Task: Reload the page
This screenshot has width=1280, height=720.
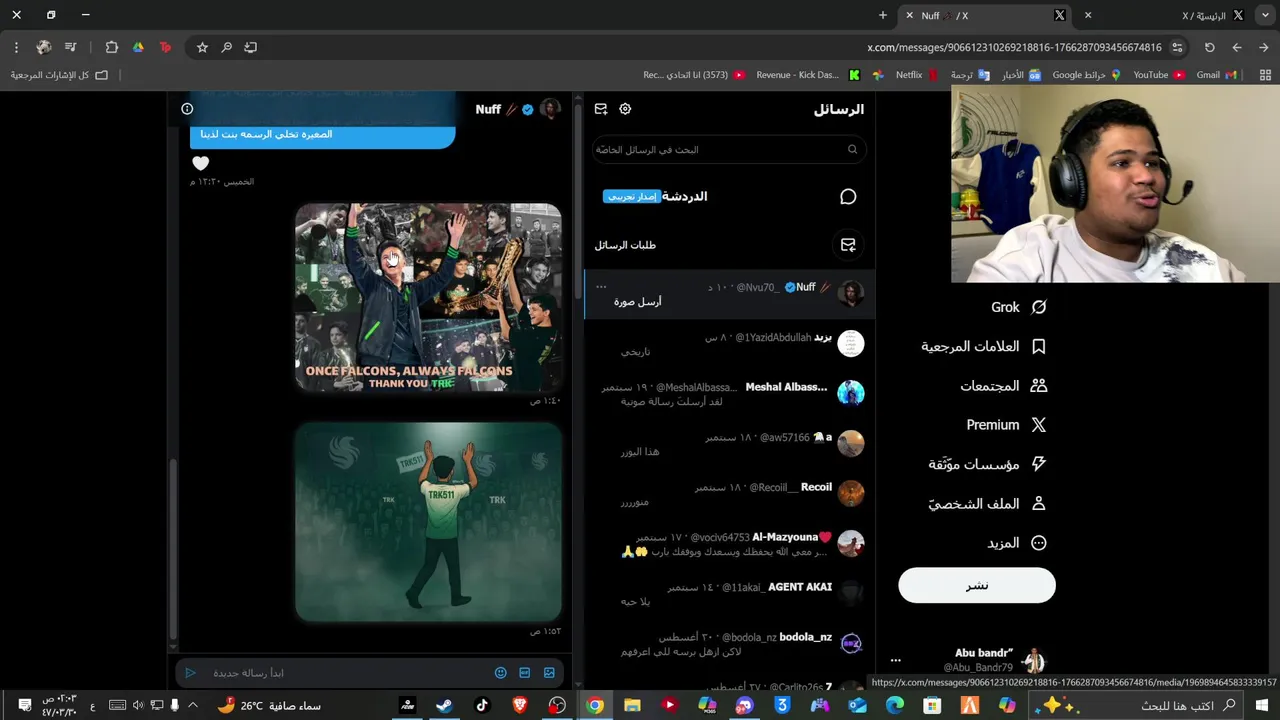Action: (1209, 47)
